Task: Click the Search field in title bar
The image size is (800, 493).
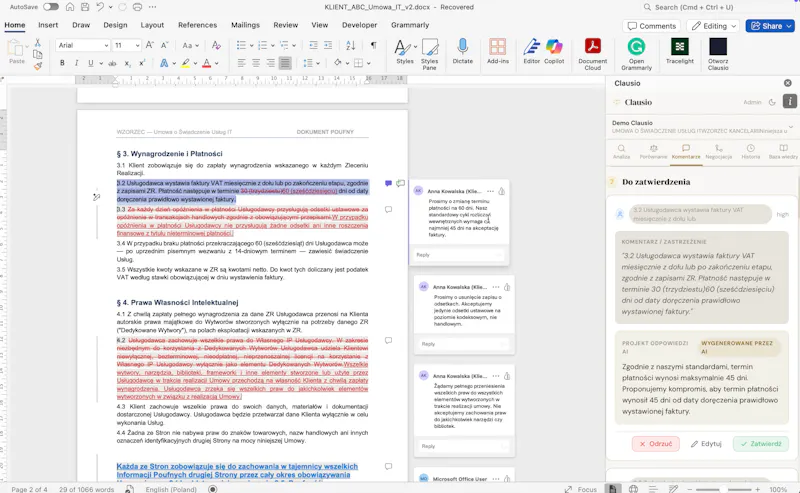Action: pyautogui.click(x=717, y=7)
